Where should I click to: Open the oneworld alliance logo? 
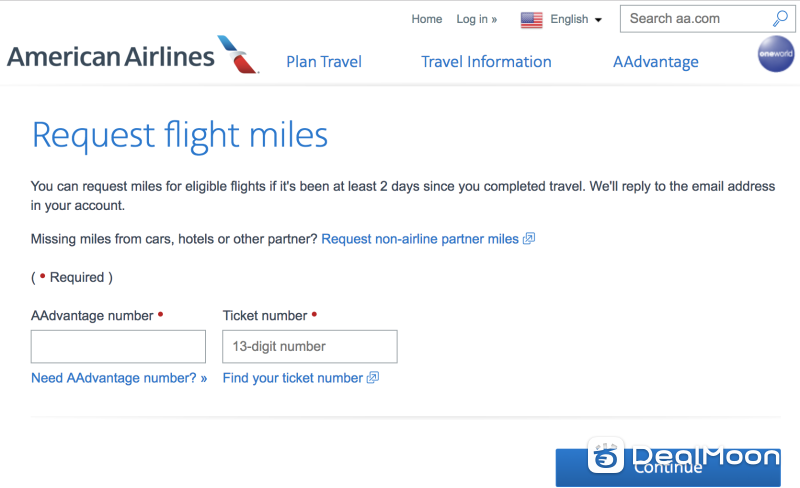776,54
